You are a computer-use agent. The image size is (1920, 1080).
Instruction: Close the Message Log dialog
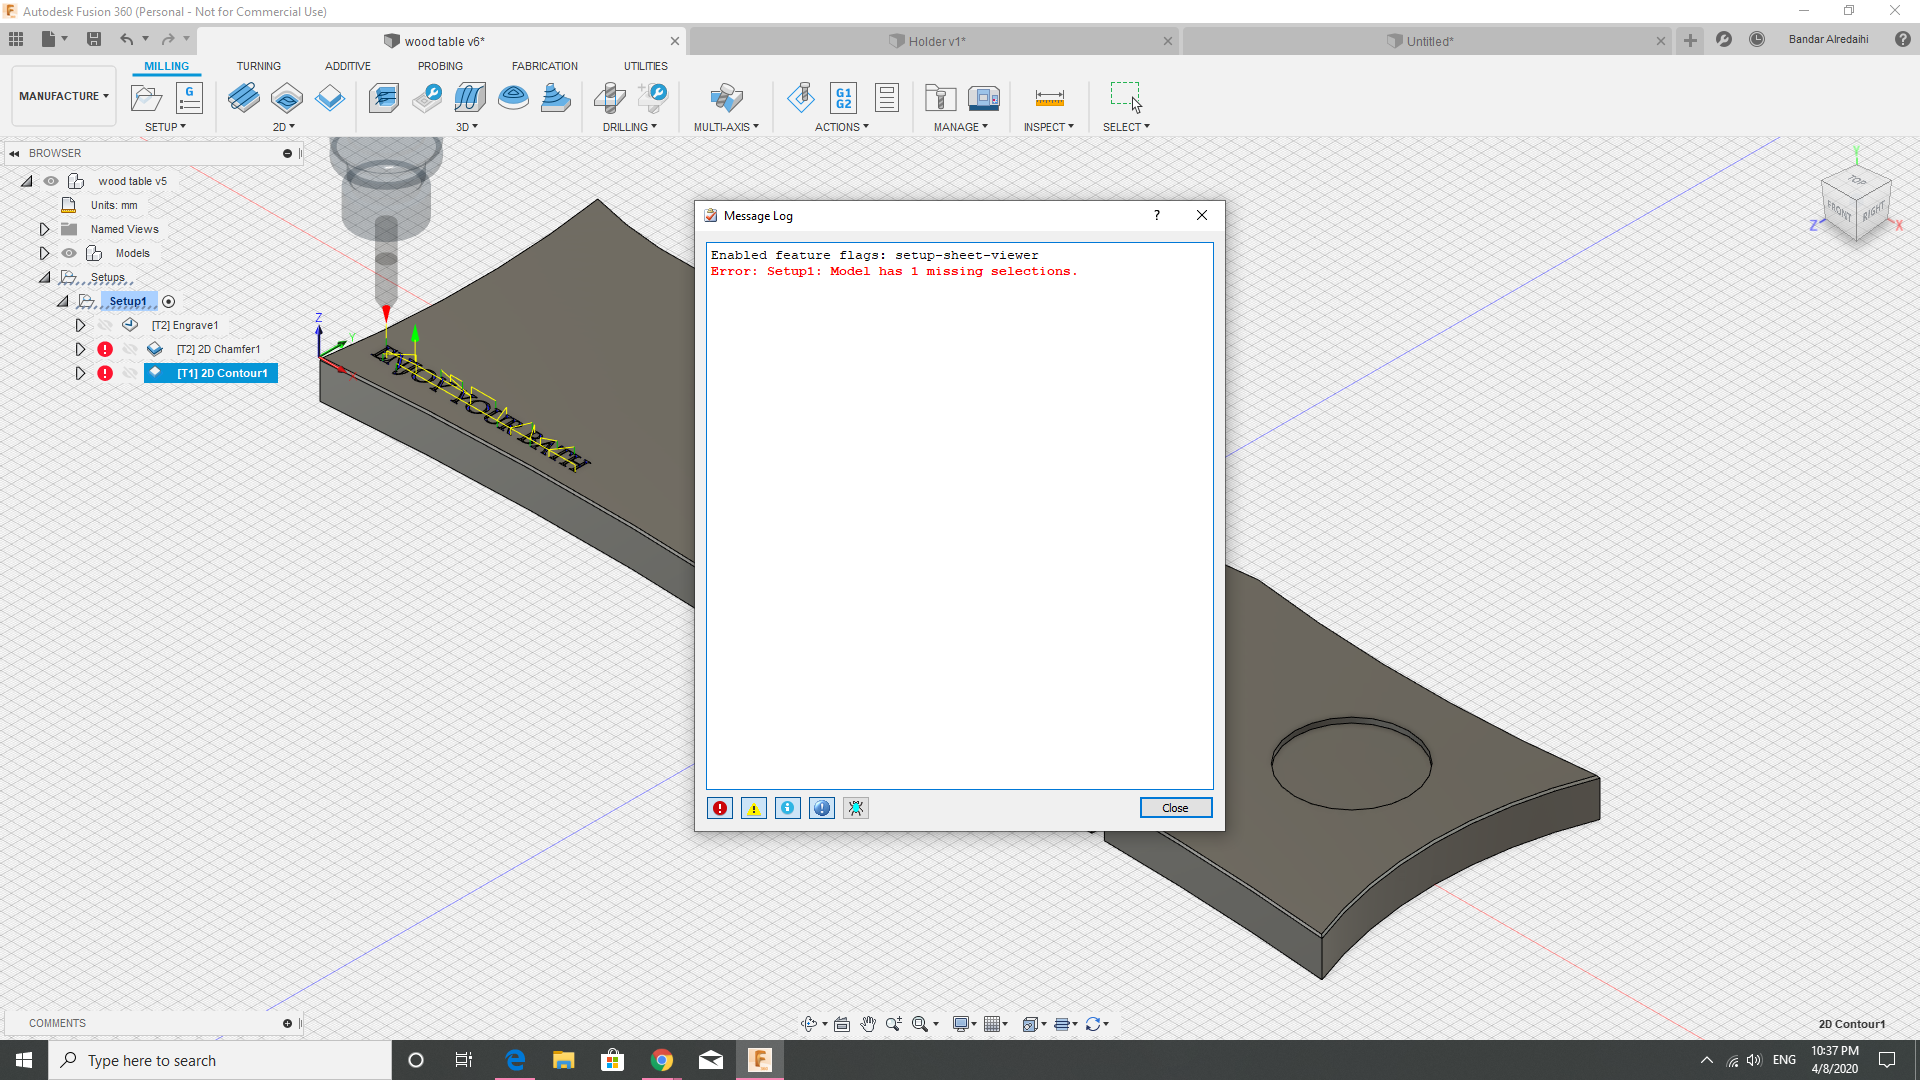point(1176,807)
